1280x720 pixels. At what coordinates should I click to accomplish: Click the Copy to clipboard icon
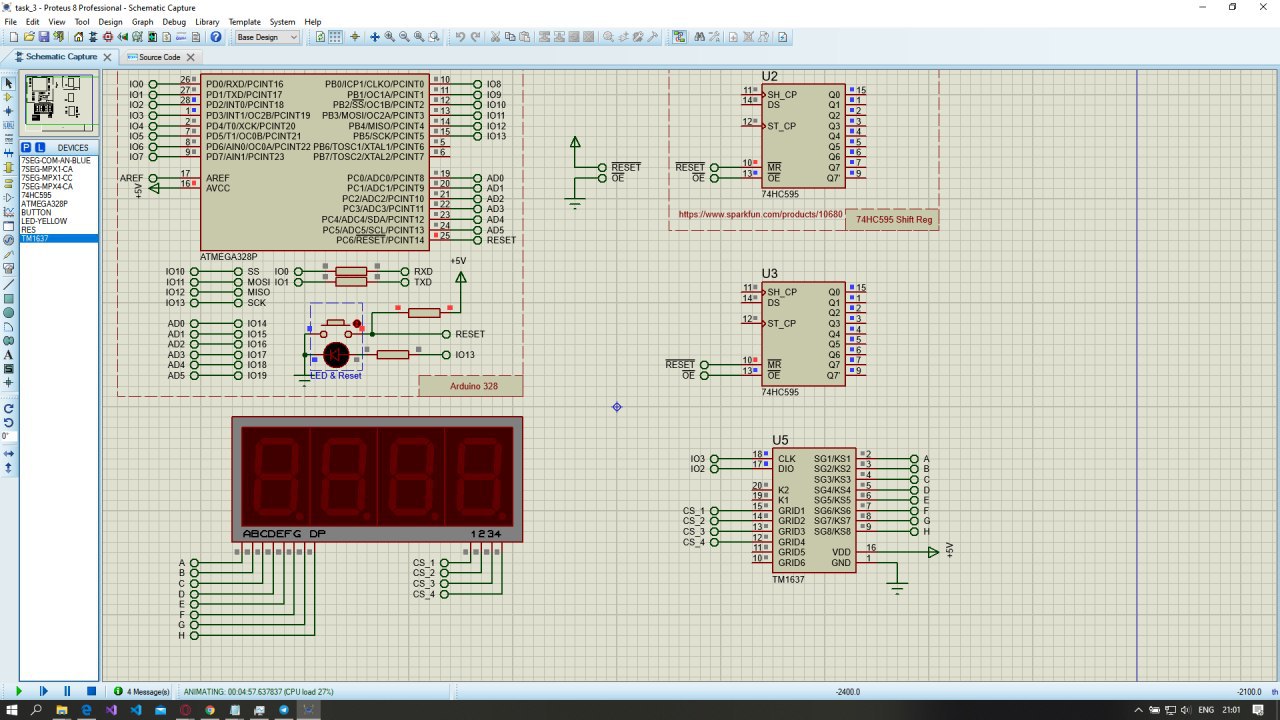pos(510,37)
